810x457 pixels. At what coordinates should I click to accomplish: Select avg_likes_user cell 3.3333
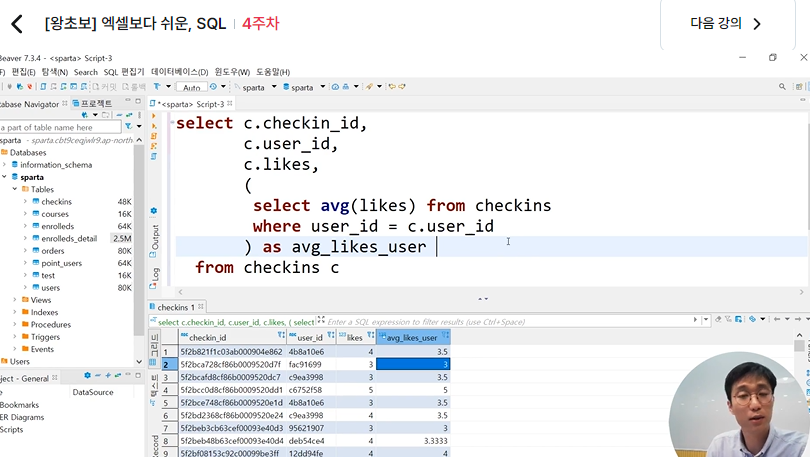tap(413, 441)
